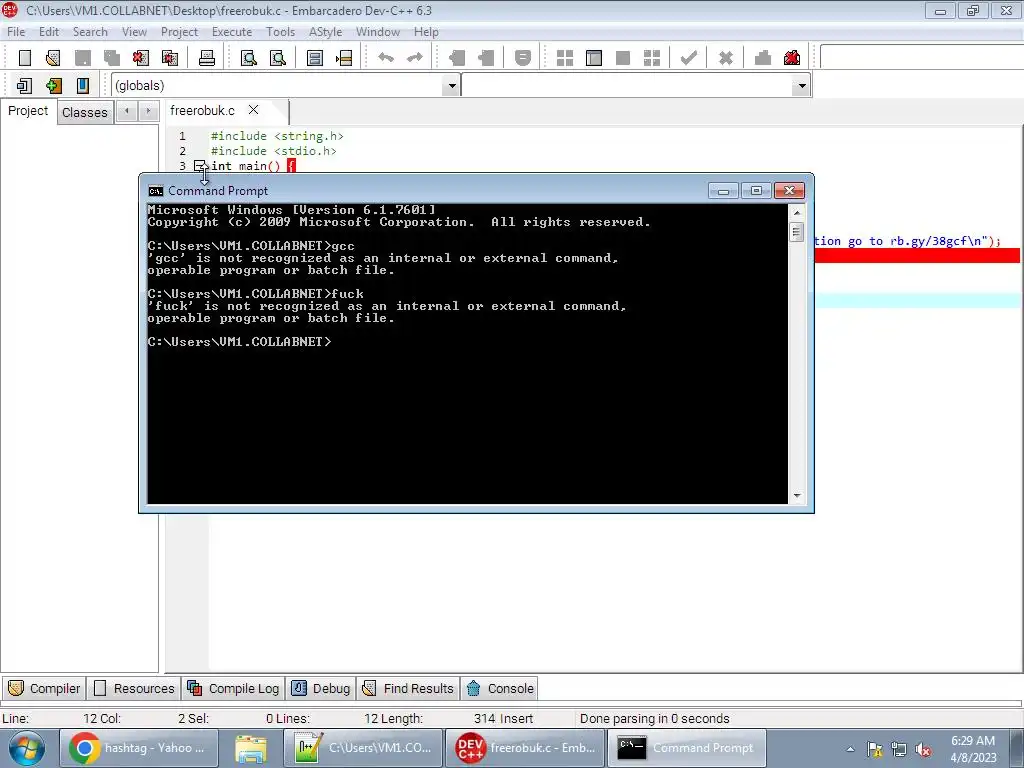Switch to the Project tab
The image size is (1024, 768).
pos(28,111)
